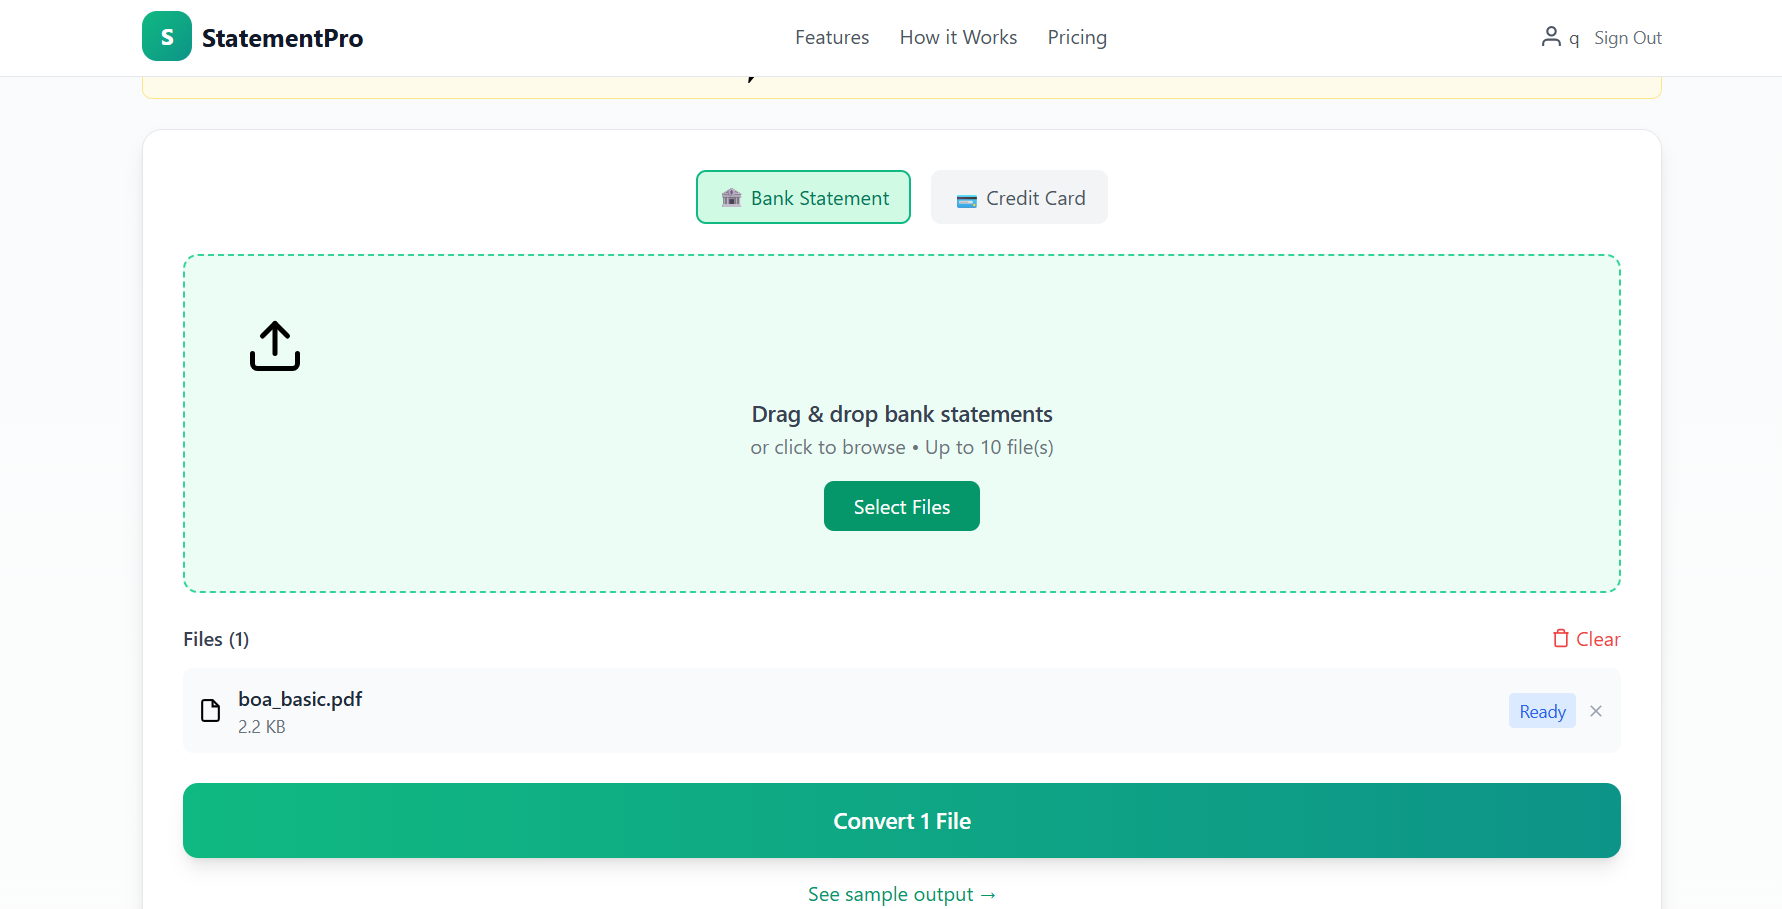Open the Features page
This screenshot has width=1782, height=909.
(832, 37)
